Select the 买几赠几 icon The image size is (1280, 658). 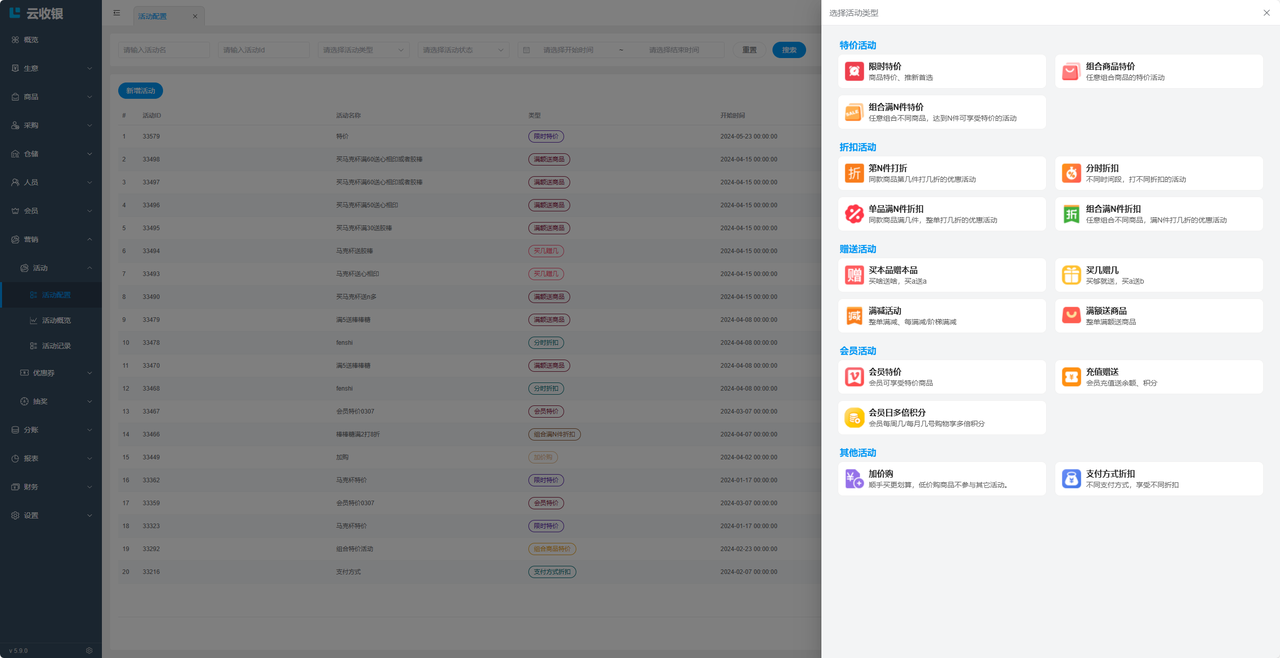pyautogui.click(x=1071, y=275)
